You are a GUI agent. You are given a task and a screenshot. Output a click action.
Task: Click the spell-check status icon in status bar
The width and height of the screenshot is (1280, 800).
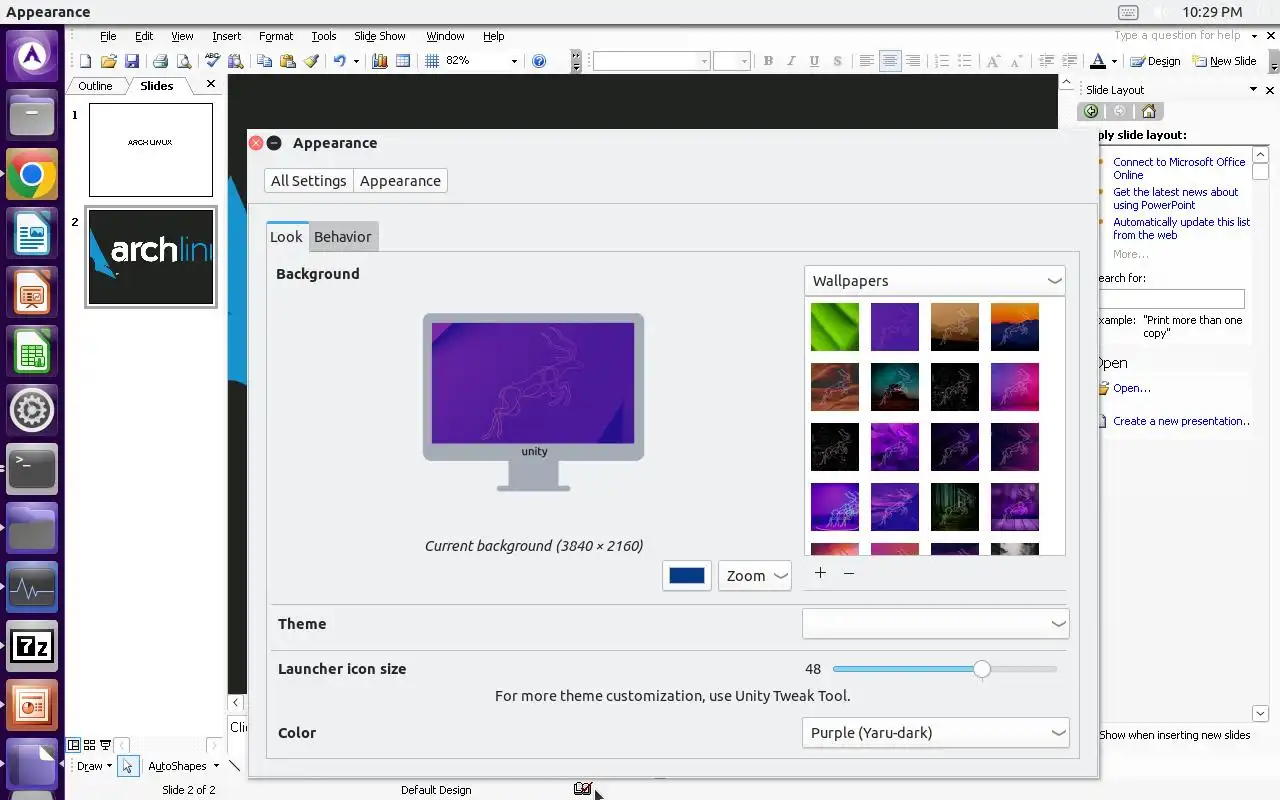[x=583, y=789]
